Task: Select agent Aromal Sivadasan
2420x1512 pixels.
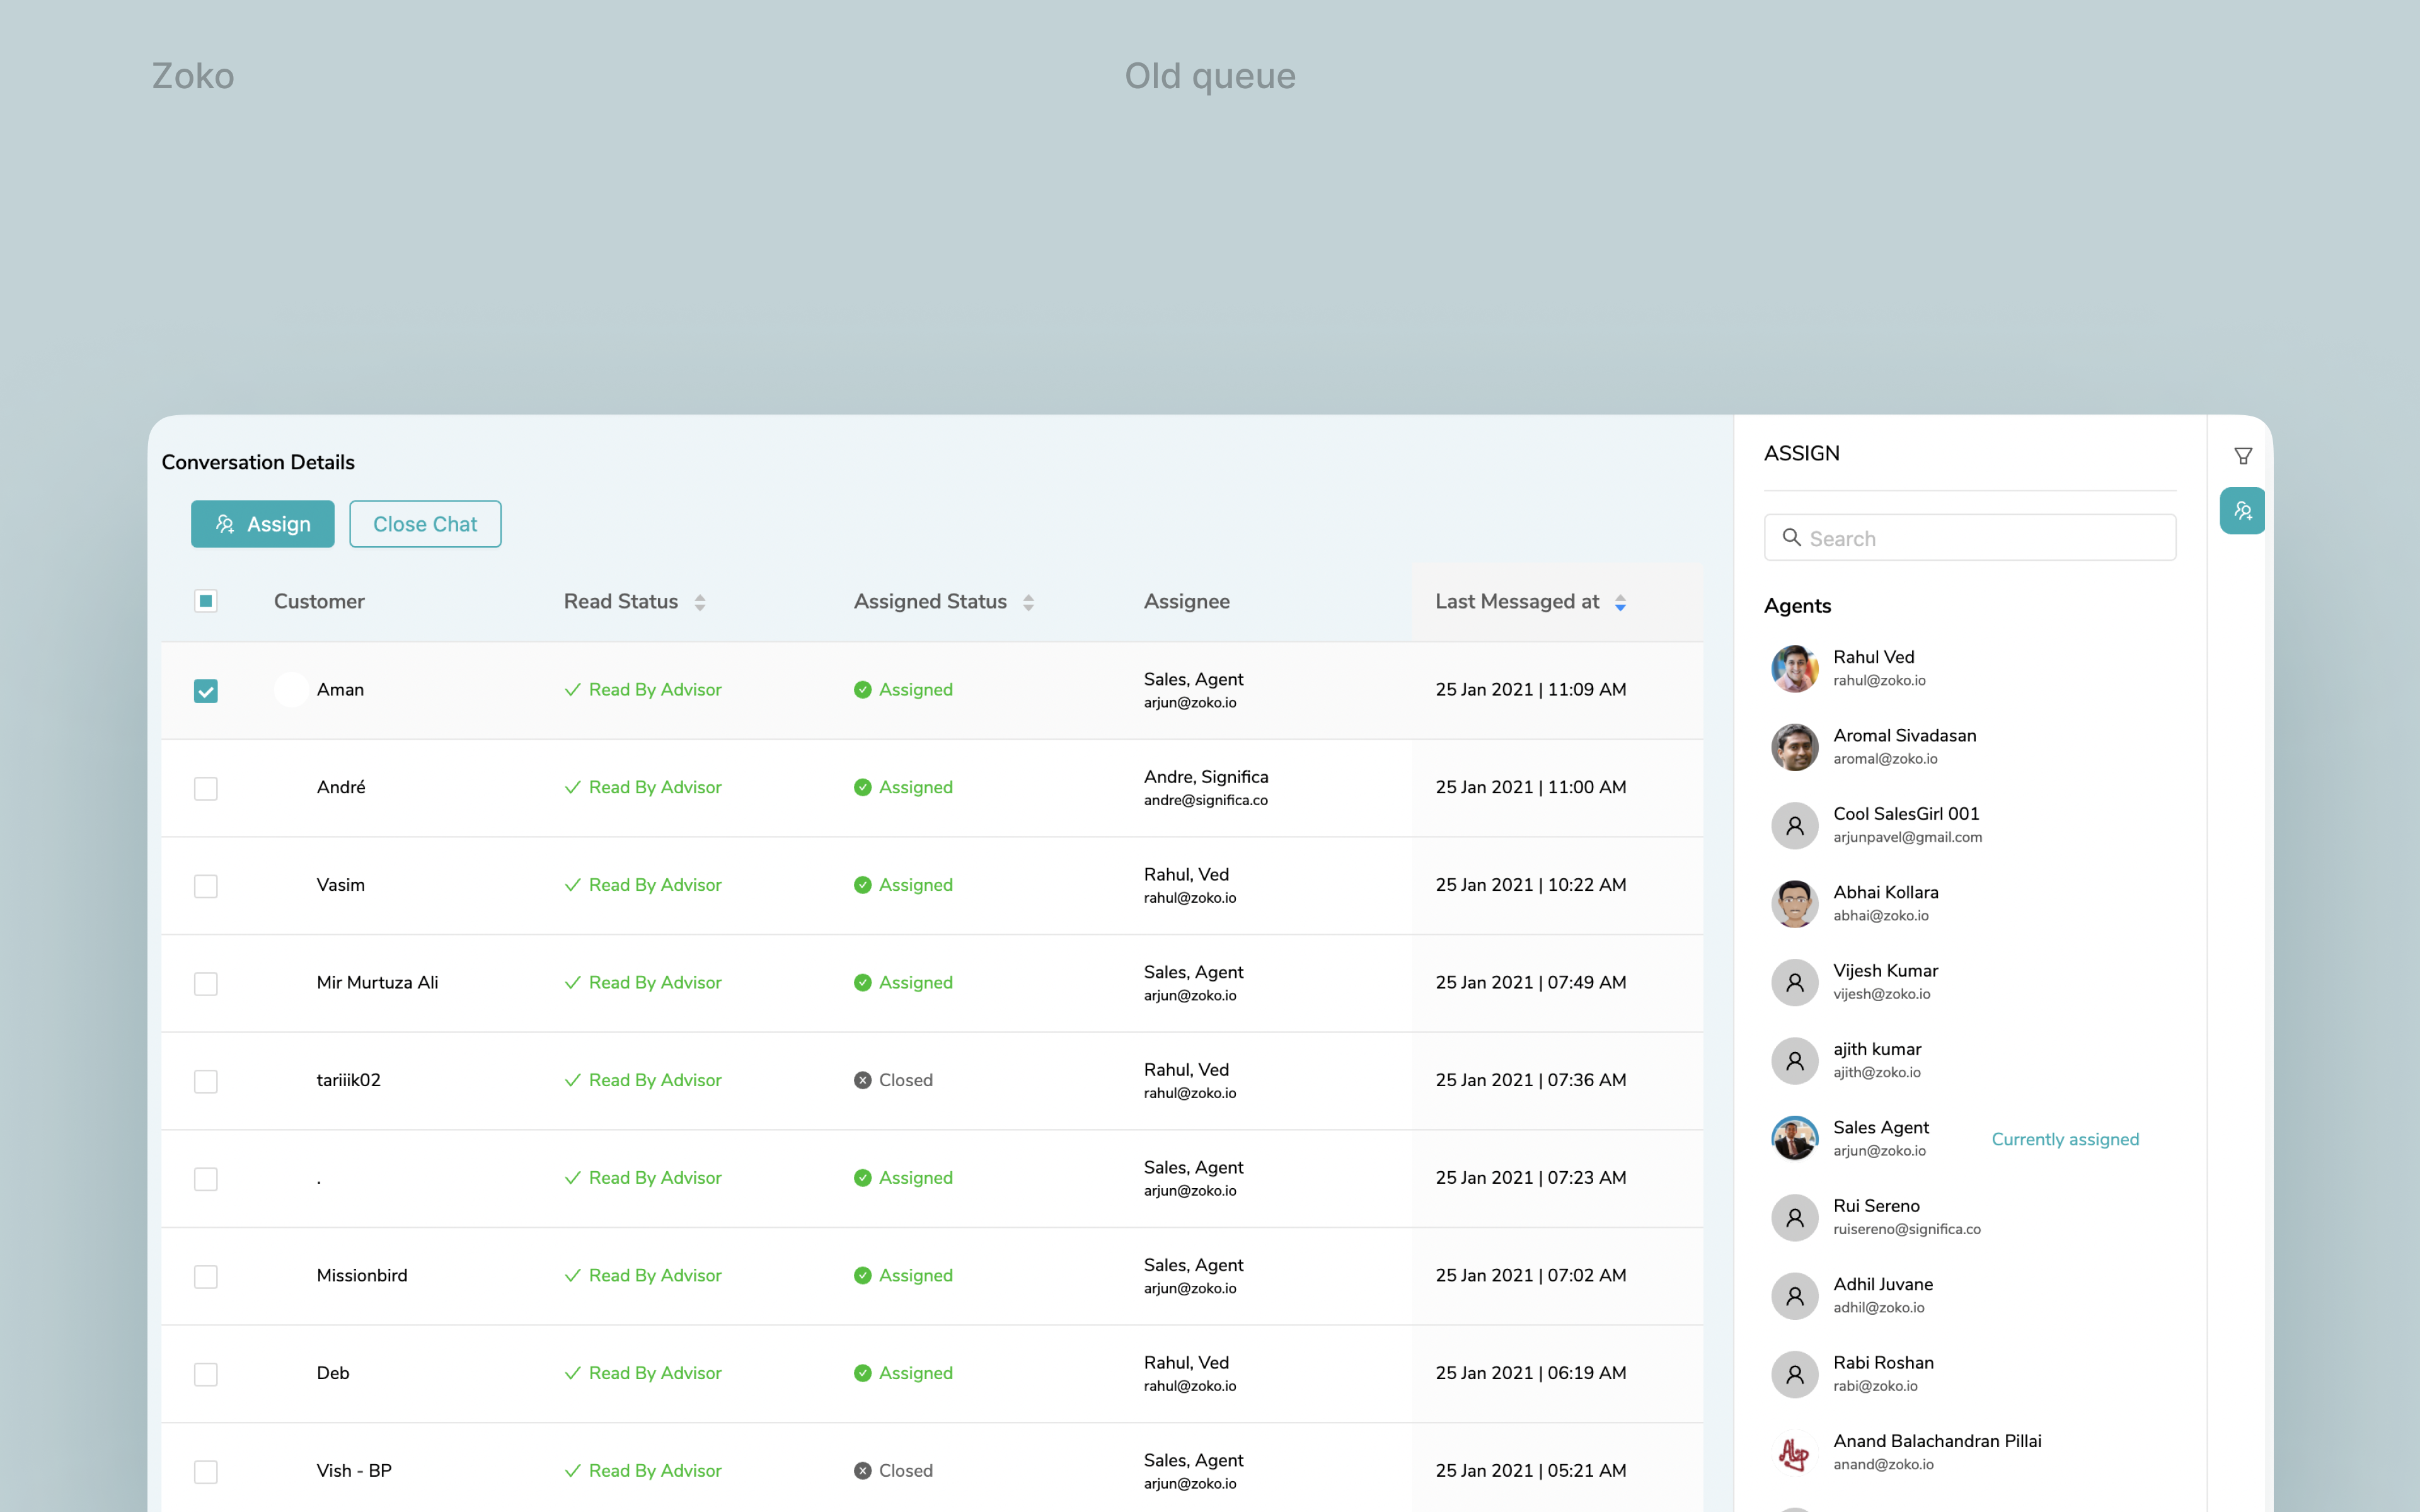Action: (1970, 747)
